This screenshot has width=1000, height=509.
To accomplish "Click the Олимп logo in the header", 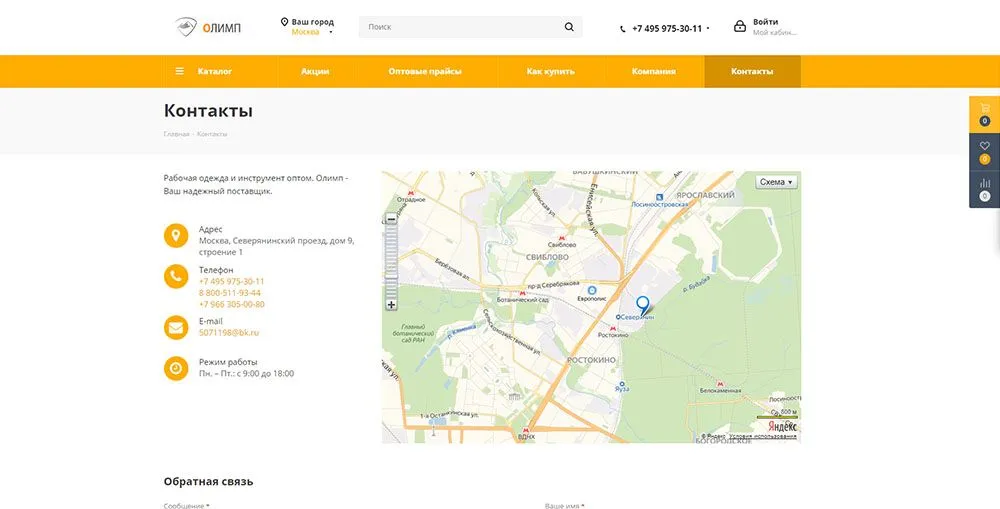I will coord(207,27).
